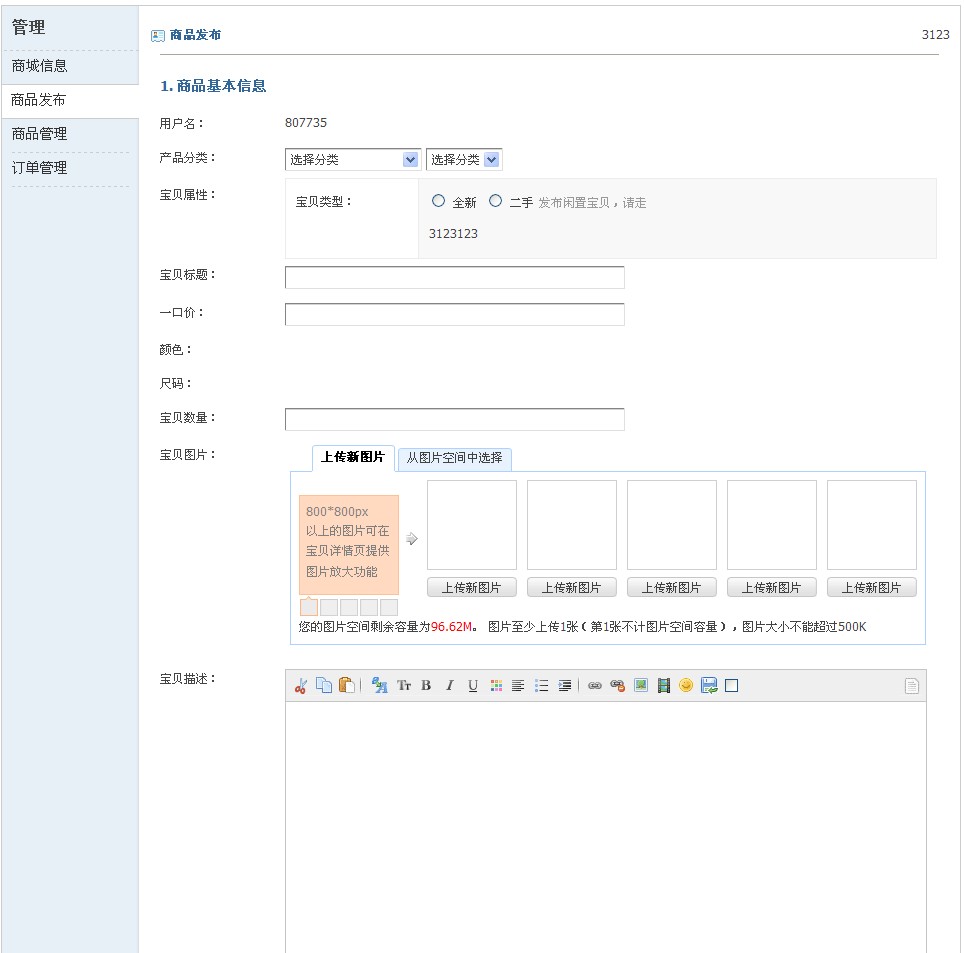Apply italic formatting in the description editor
The image size is (964, 953).
pyautogui.click(x=449, y=685)
